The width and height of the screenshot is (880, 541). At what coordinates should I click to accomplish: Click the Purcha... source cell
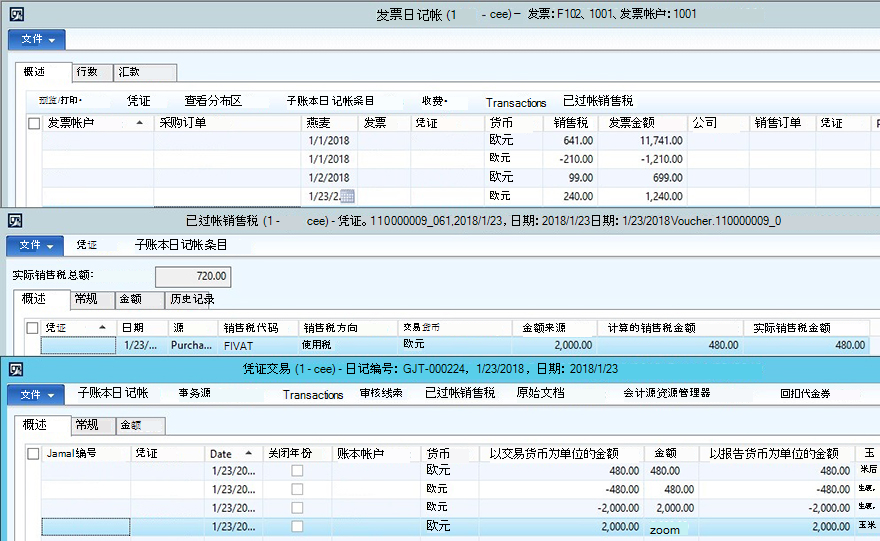192,345
